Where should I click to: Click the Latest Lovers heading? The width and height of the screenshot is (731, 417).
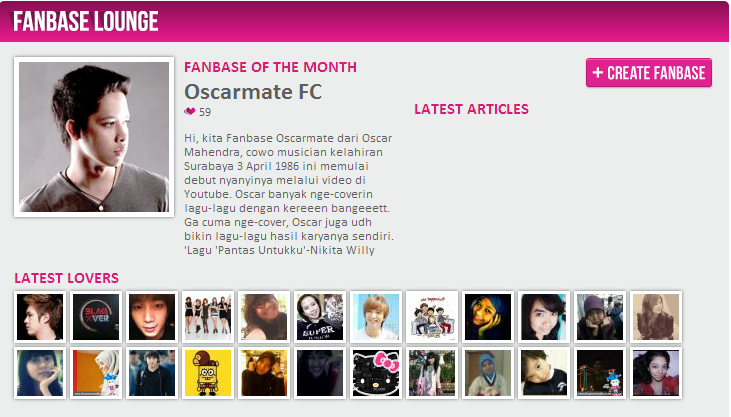tap(67, 278)
